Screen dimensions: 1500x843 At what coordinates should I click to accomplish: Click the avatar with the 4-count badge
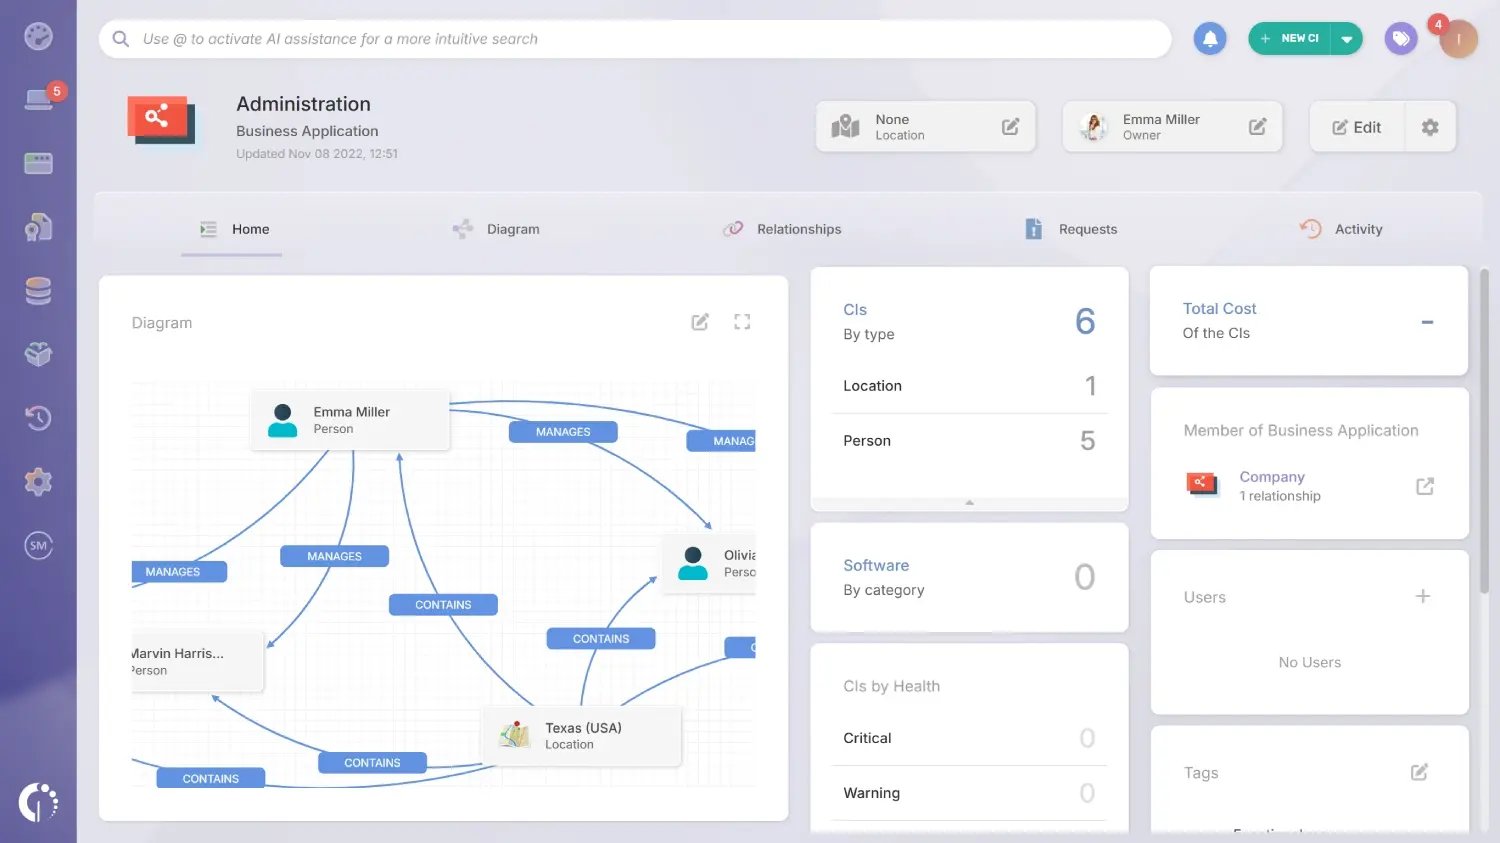[1458, 38]
